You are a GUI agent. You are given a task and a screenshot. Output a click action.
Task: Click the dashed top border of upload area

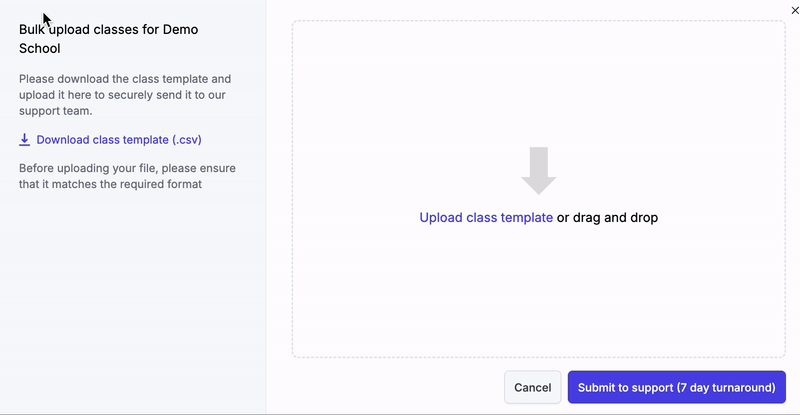tap(539, 21)
